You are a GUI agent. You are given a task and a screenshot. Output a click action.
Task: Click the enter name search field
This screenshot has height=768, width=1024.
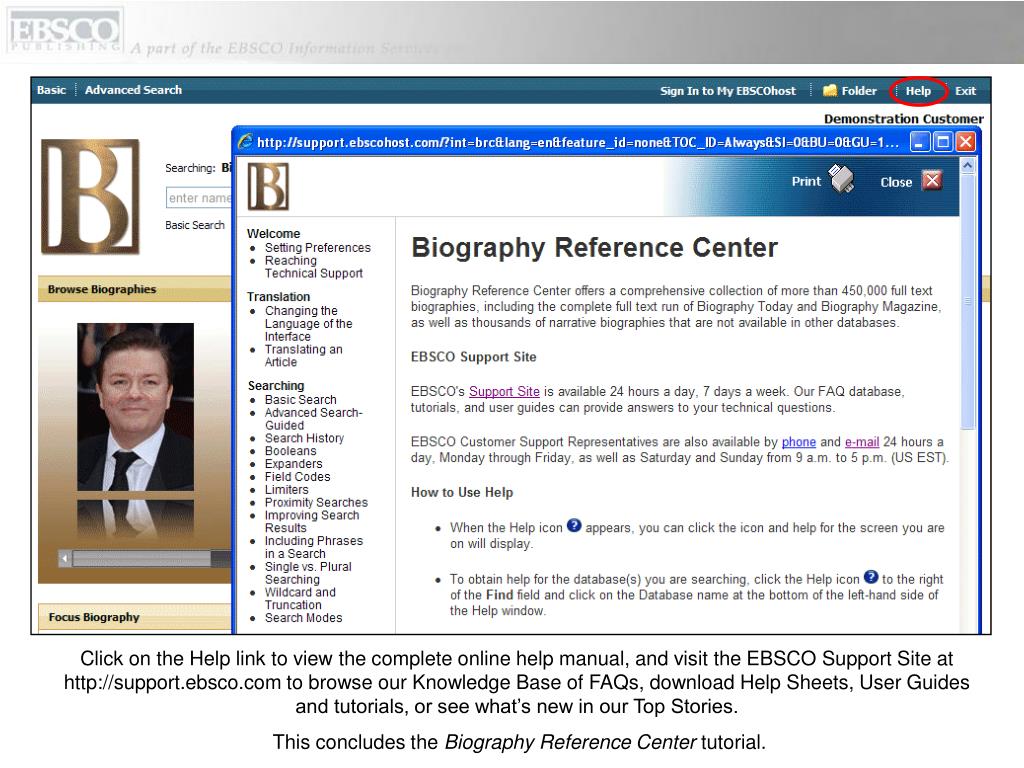click(x=199, y=198)
